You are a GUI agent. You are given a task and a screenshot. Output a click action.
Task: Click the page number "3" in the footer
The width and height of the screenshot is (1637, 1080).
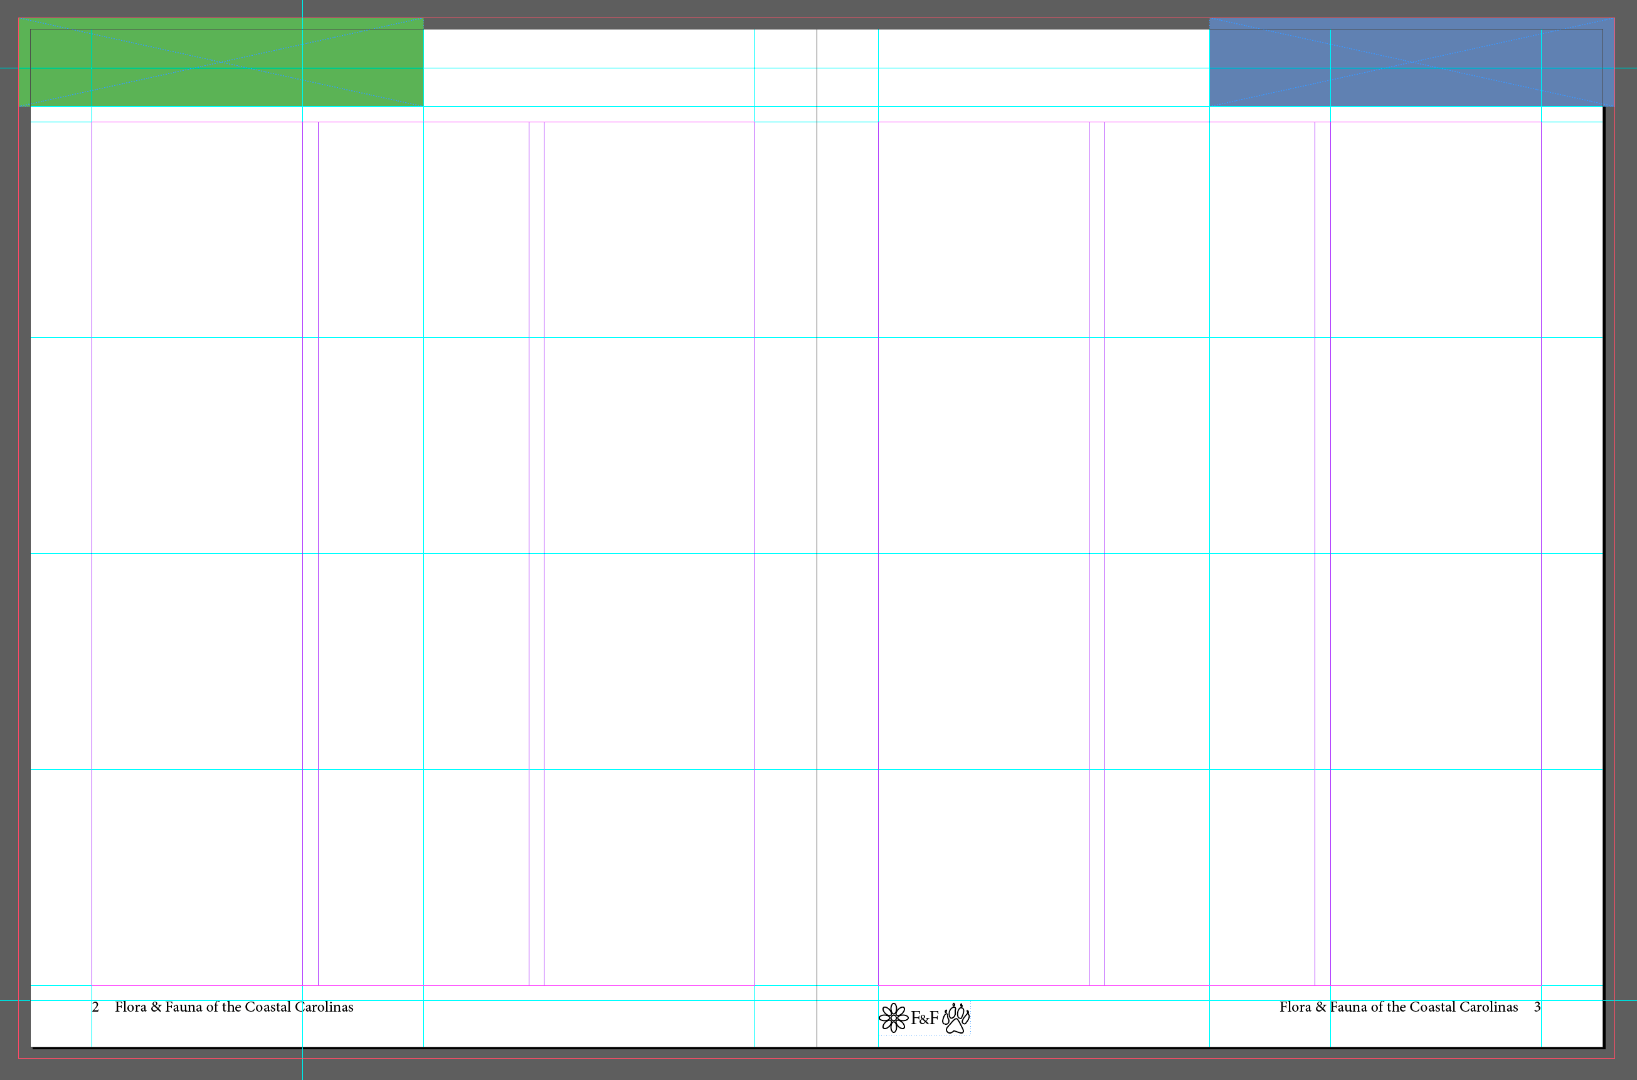pyautogui.click(x=1537, y=1008)
